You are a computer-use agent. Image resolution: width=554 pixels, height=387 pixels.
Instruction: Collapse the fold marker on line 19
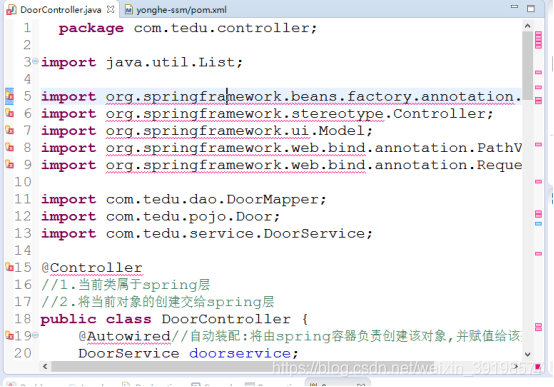35,335
